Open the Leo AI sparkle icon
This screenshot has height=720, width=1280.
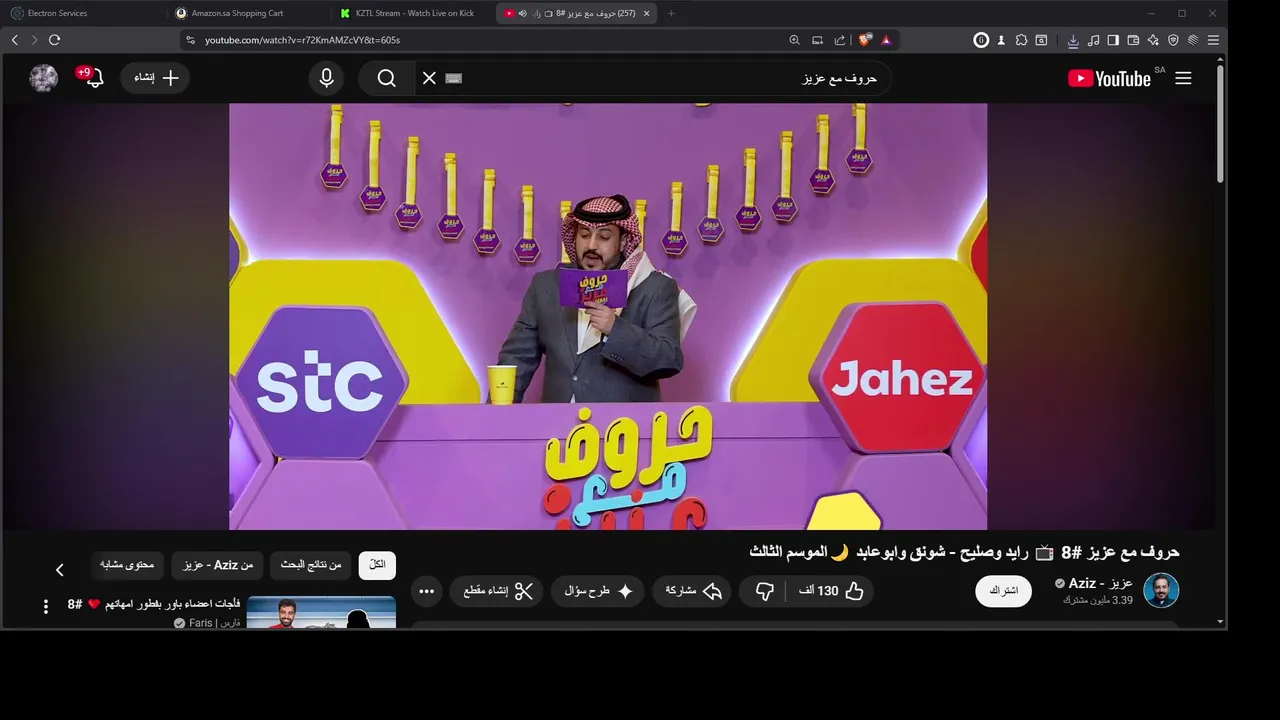[1153, 40]
